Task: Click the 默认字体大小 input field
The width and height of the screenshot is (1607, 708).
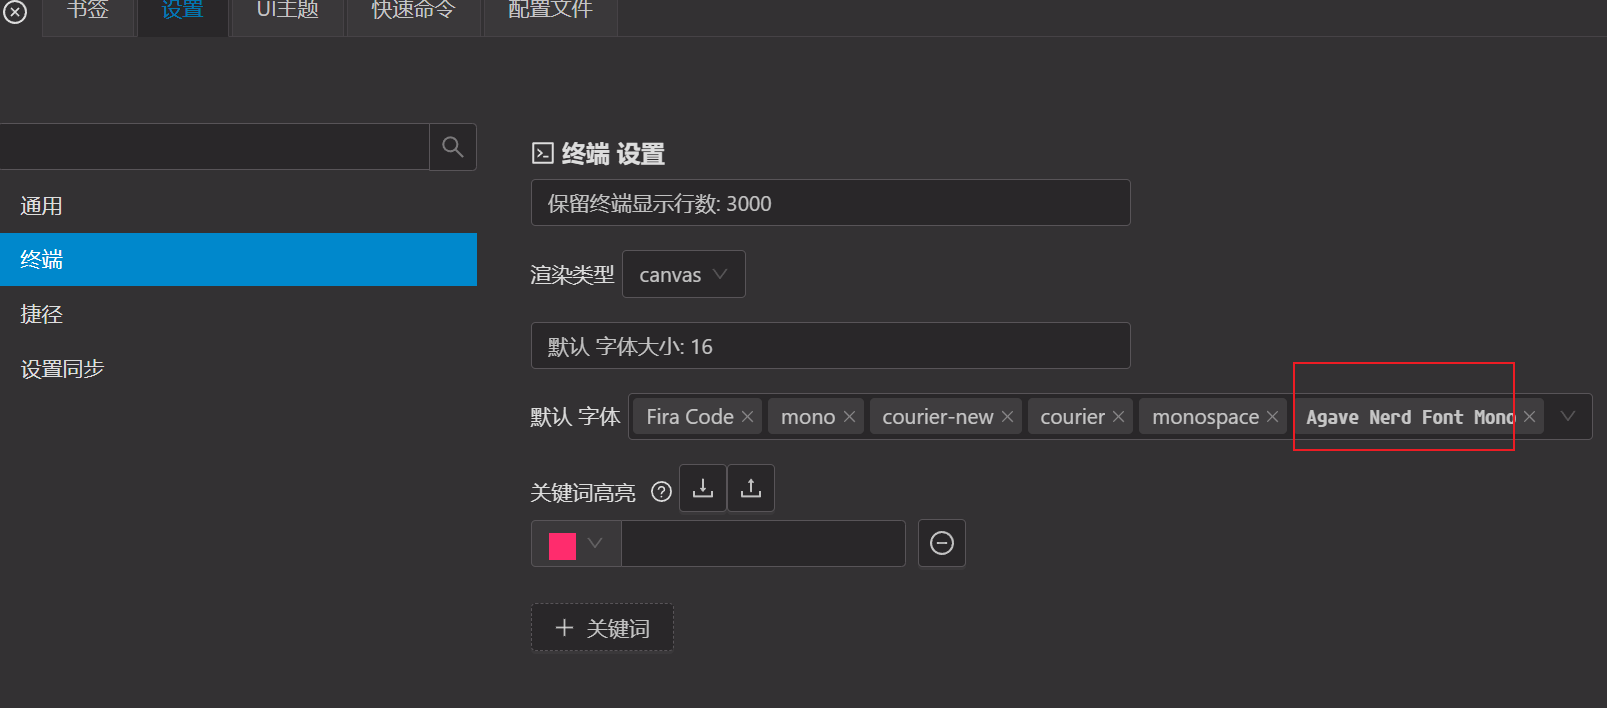Action: click(830, 346)
